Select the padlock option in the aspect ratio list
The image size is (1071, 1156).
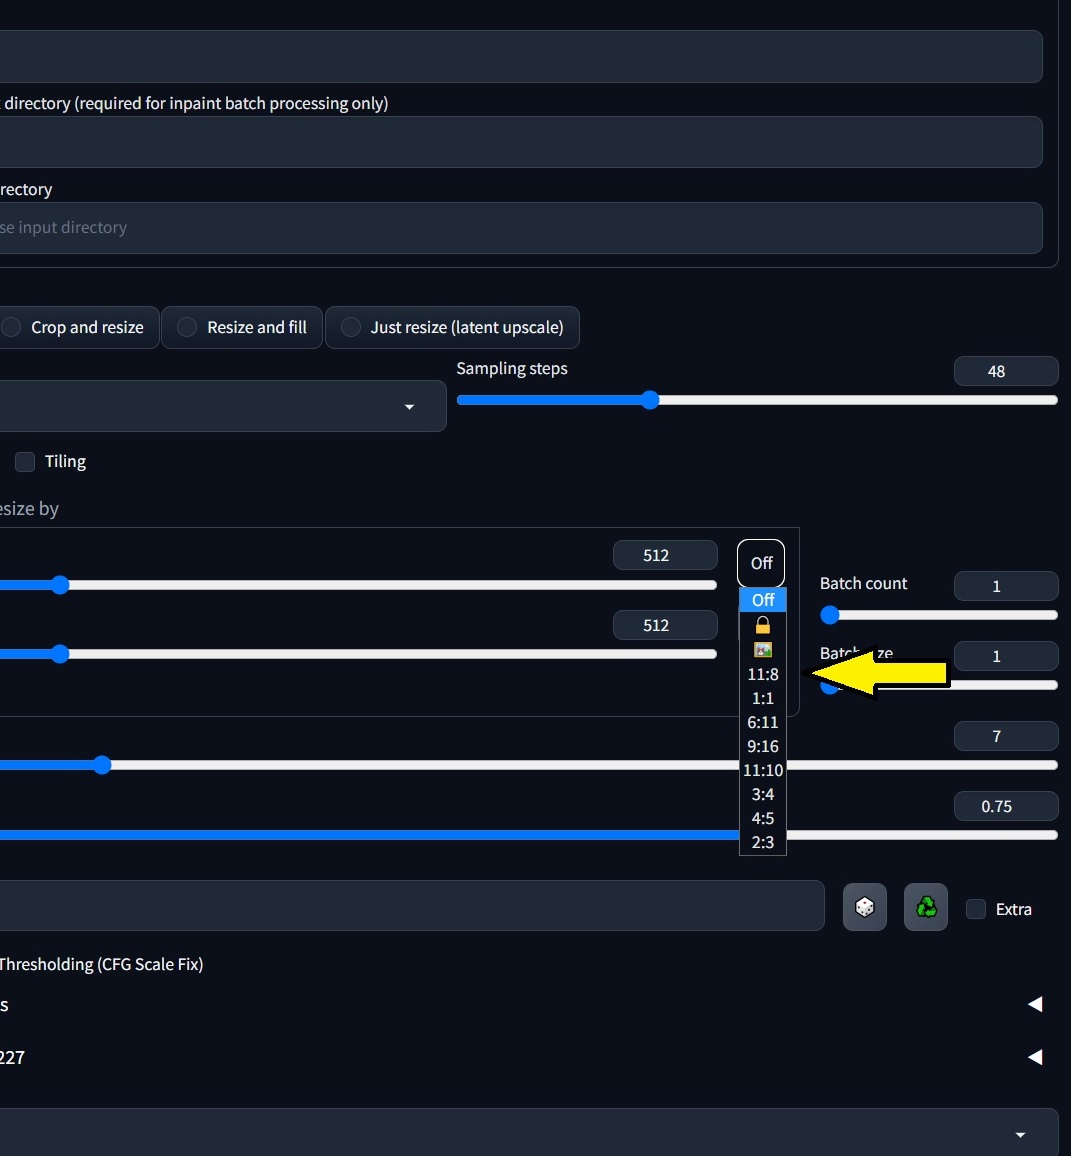tap(762, 625)
